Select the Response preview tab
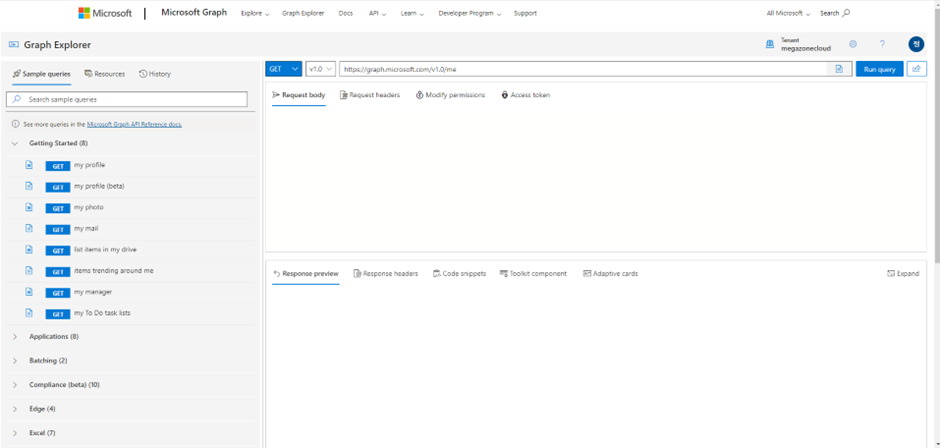This screenshot has height=448, width=940. pos(306,273)
